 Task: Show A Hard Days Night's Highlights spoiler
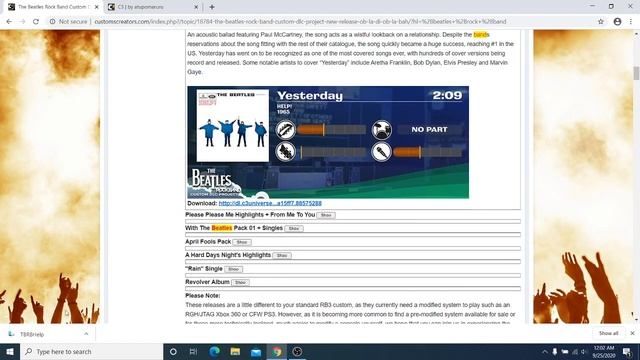click(282, 256)
